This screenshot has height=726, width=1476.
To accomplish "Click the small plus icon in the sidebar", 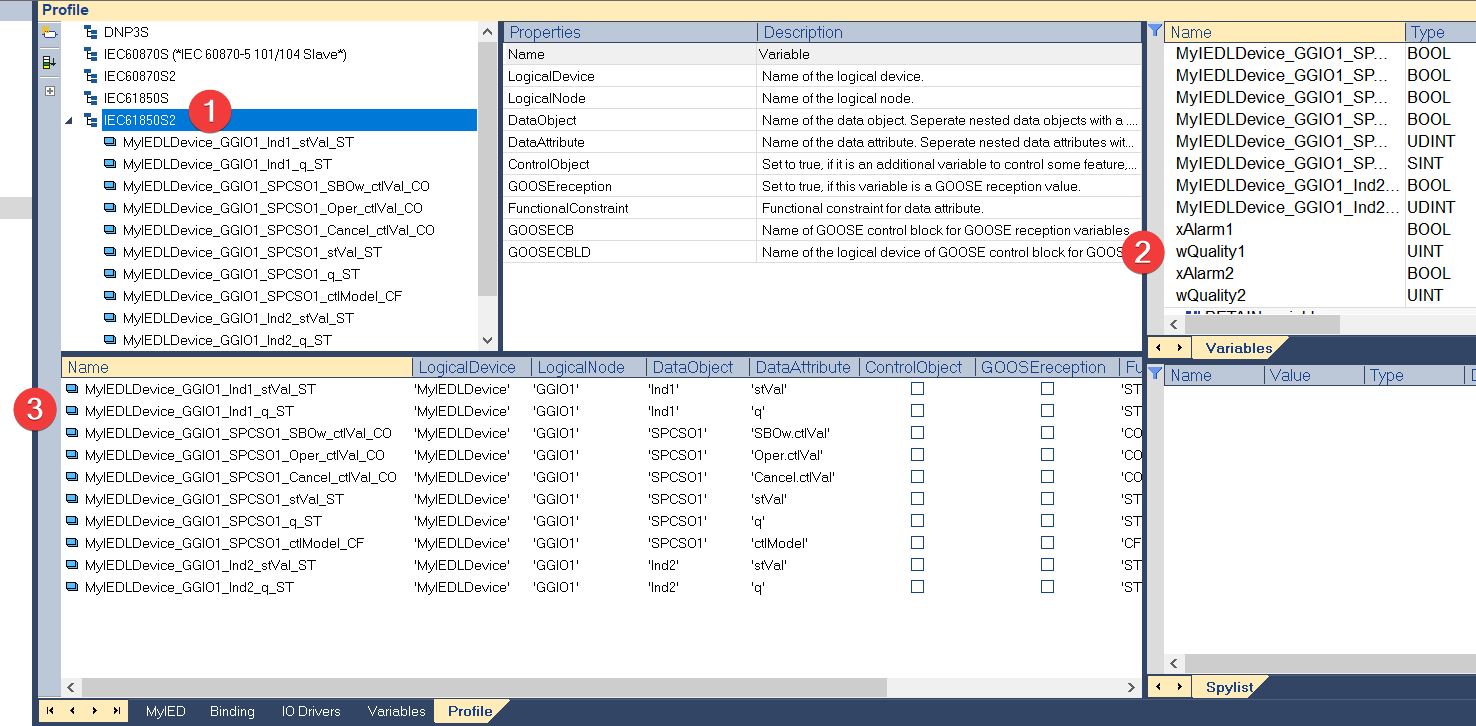I will (49, 91).
